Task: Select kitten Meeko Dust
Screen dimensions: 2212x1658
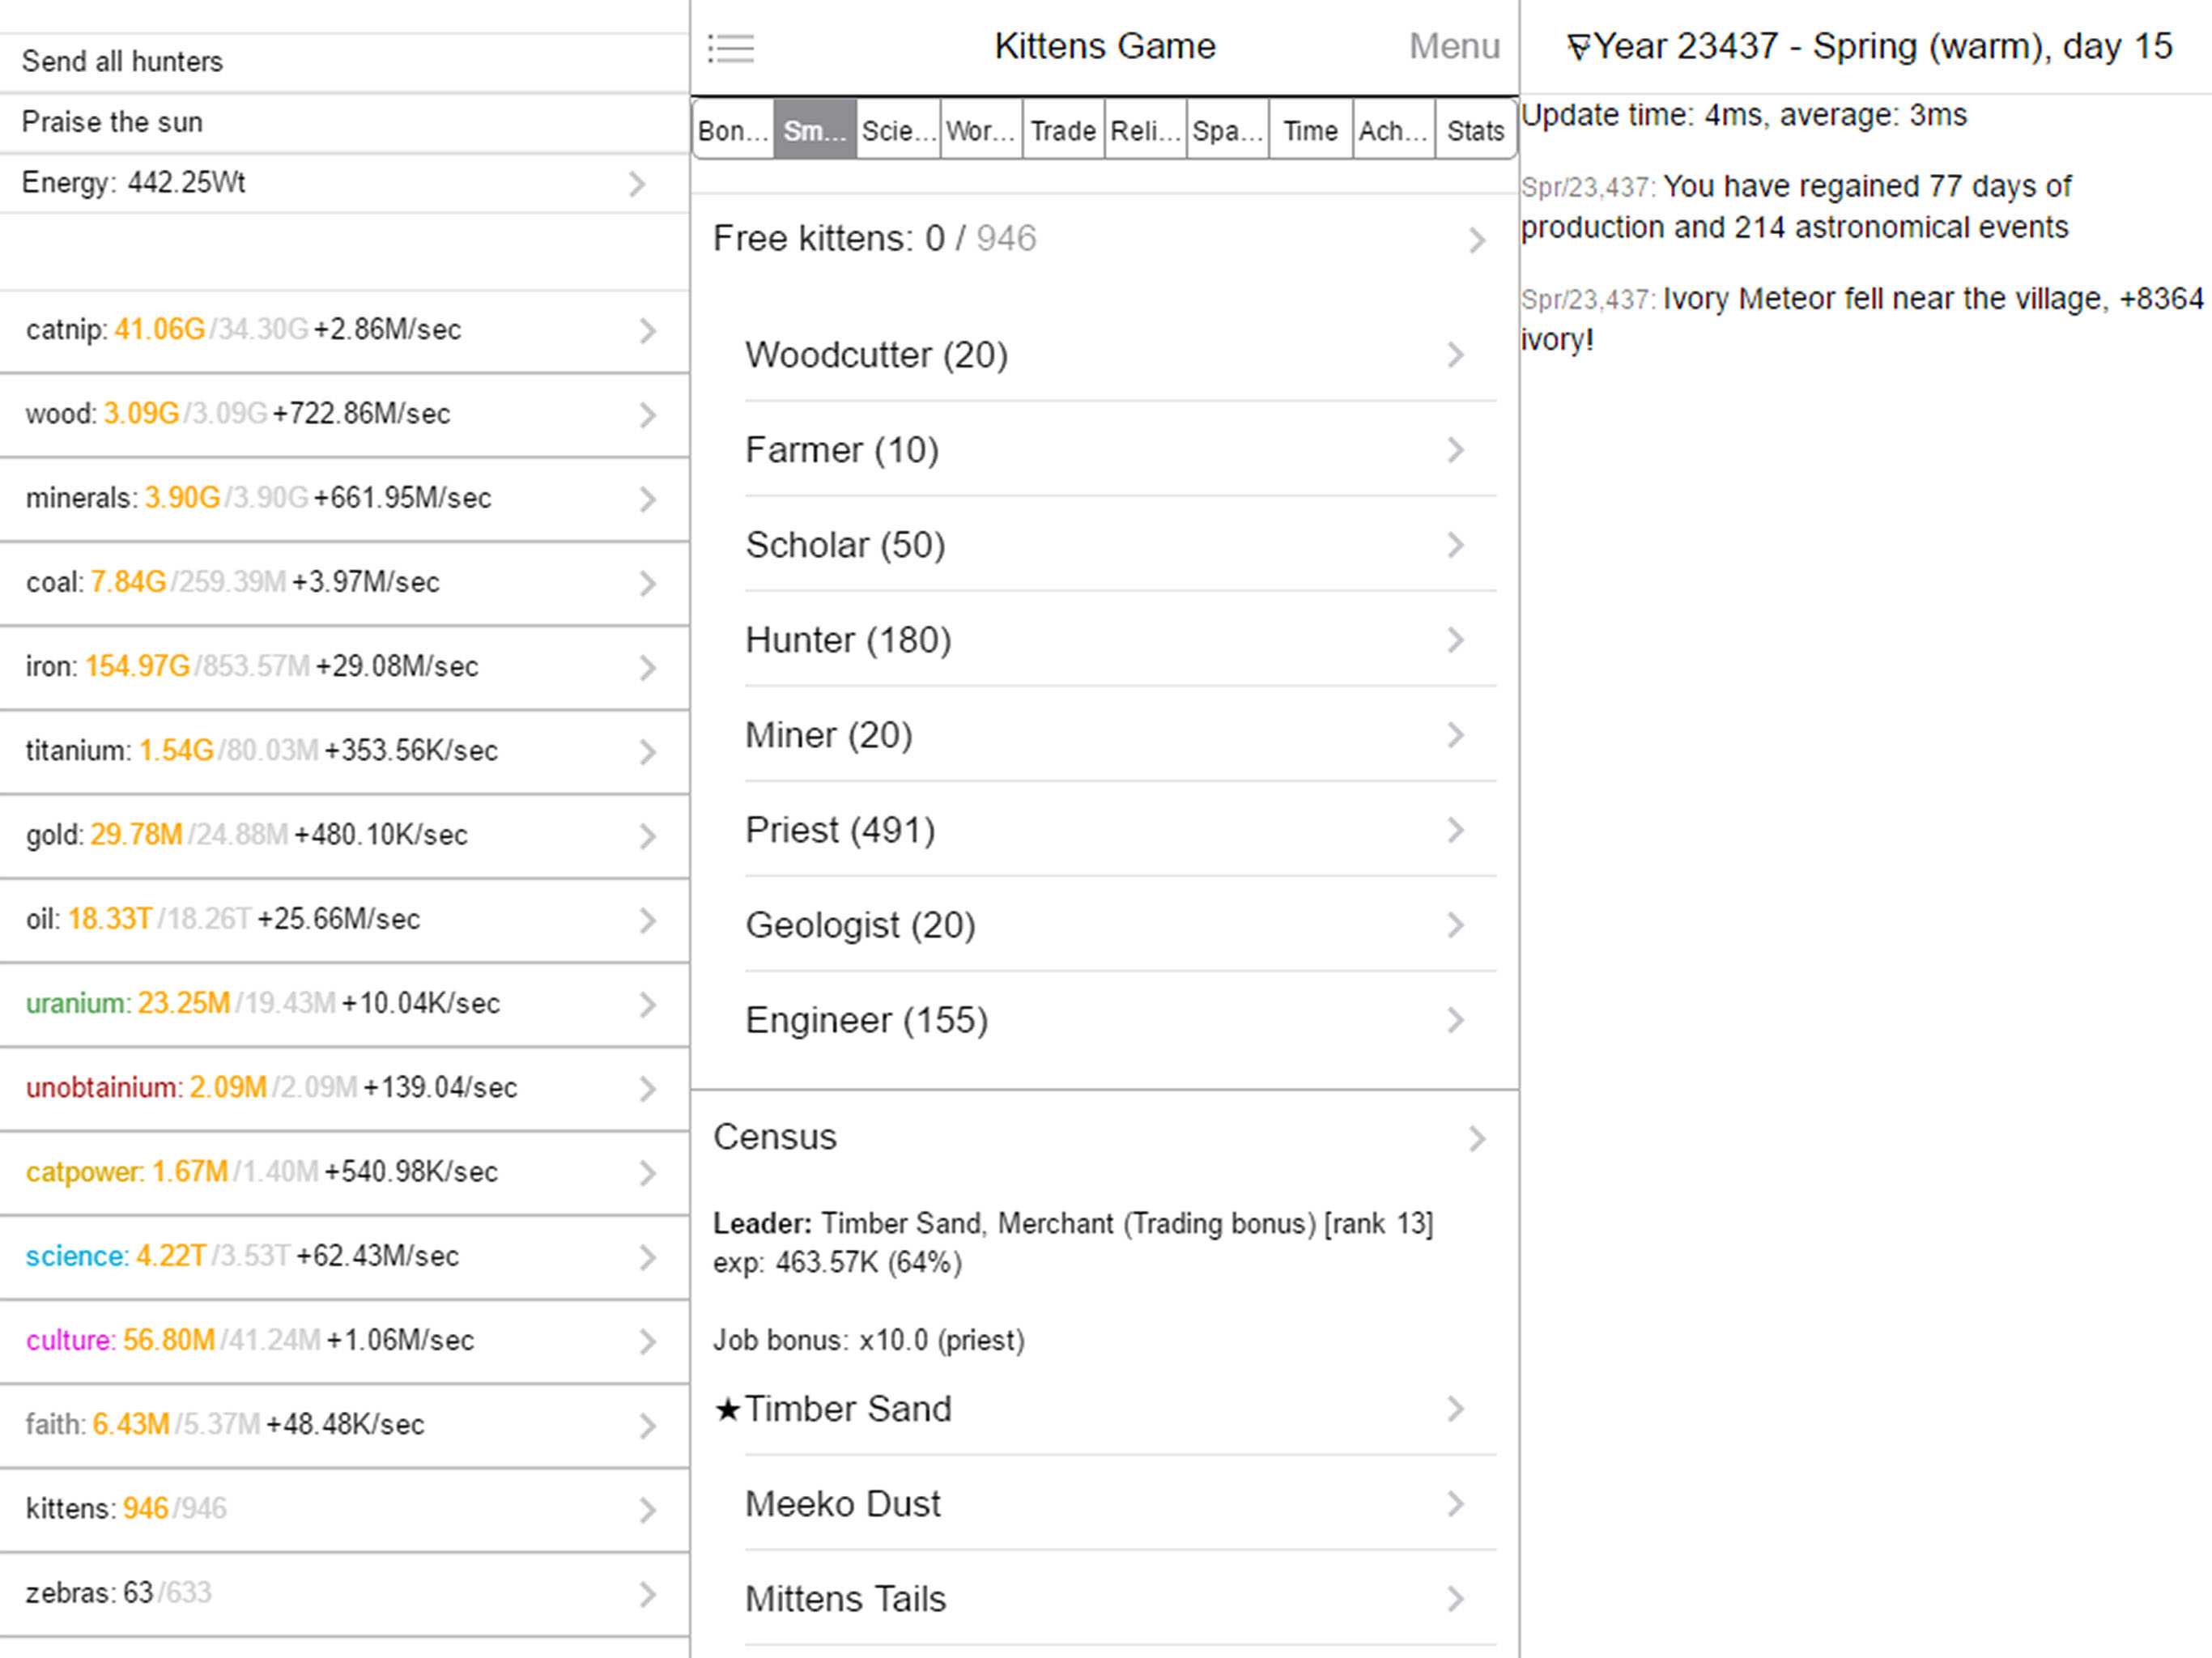Action: pos(843,1504)
